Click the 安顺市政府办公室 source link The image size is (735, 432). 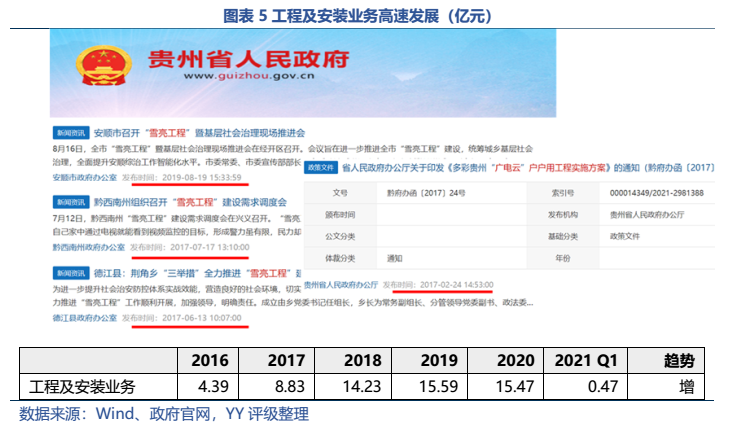tap(85, 177)
